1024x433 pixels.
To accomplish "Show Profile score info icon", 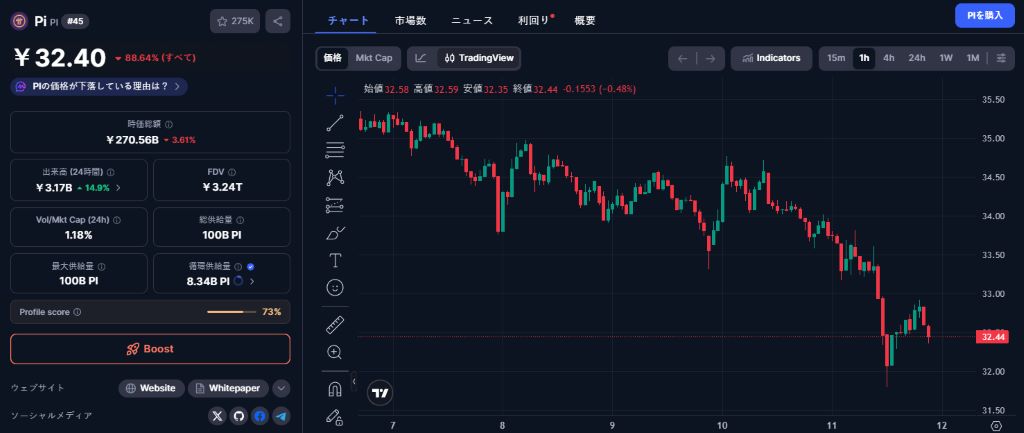I will click(x=78, y=312).
